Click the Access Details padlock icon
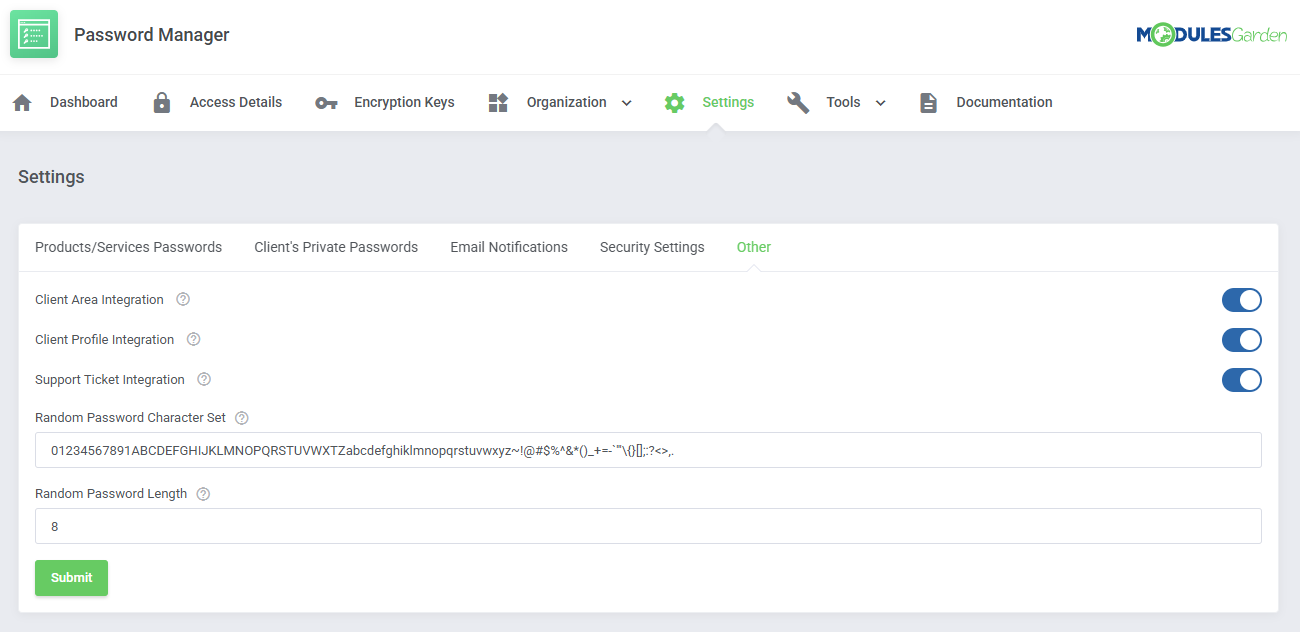 pyautogui.click(x=162, y=103)
